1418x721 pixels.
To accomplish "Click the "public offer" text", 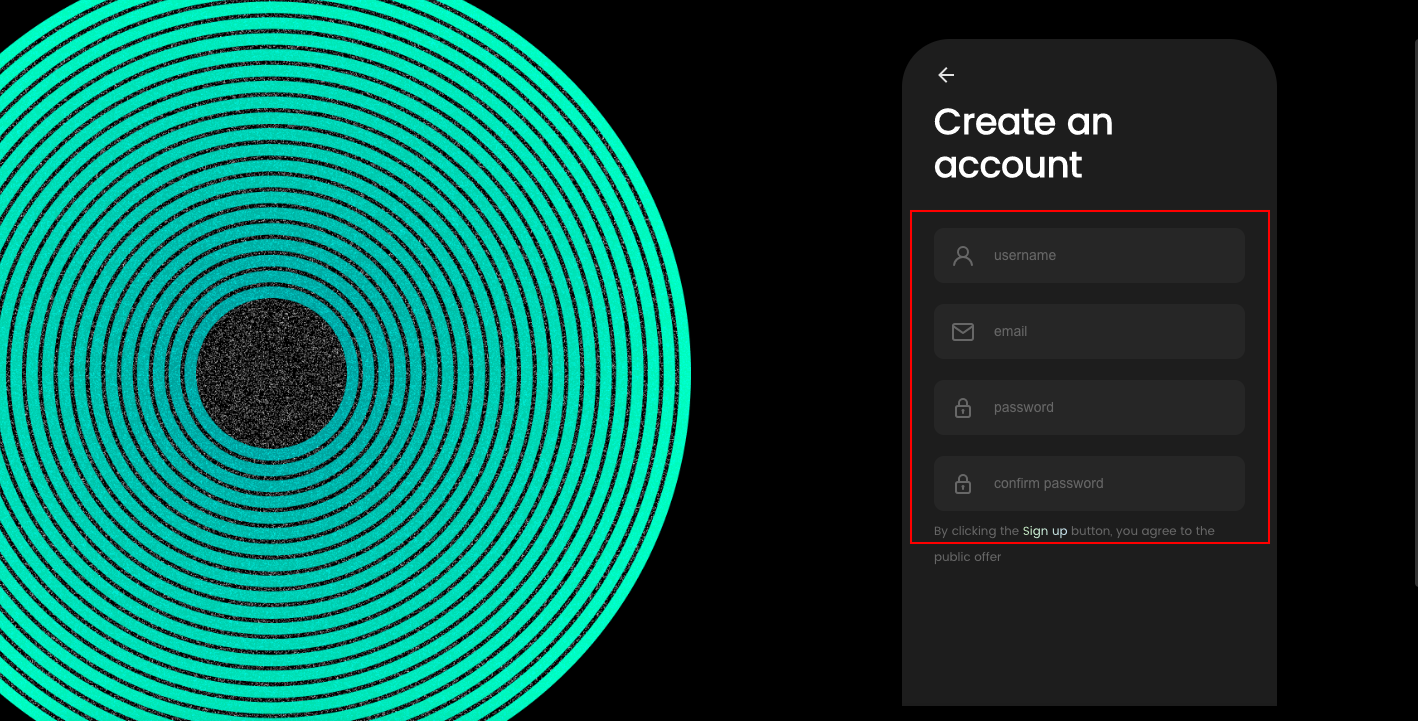I will [967, 557].
